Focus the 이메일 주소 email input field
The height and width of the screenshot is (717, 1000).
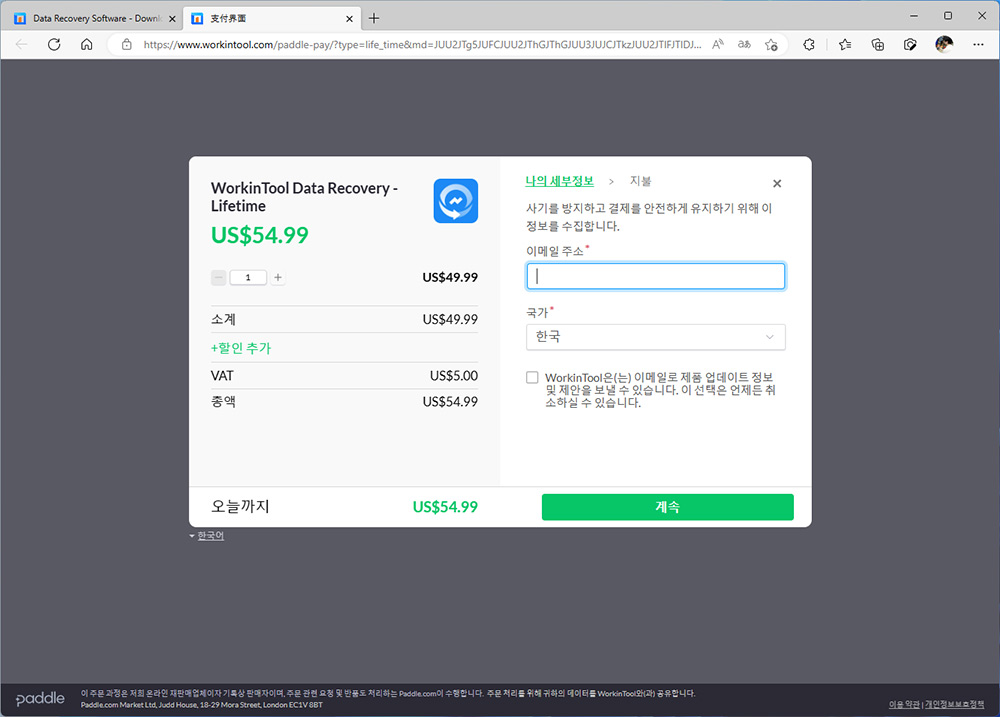pyautogui.click(x=656, y=276)
